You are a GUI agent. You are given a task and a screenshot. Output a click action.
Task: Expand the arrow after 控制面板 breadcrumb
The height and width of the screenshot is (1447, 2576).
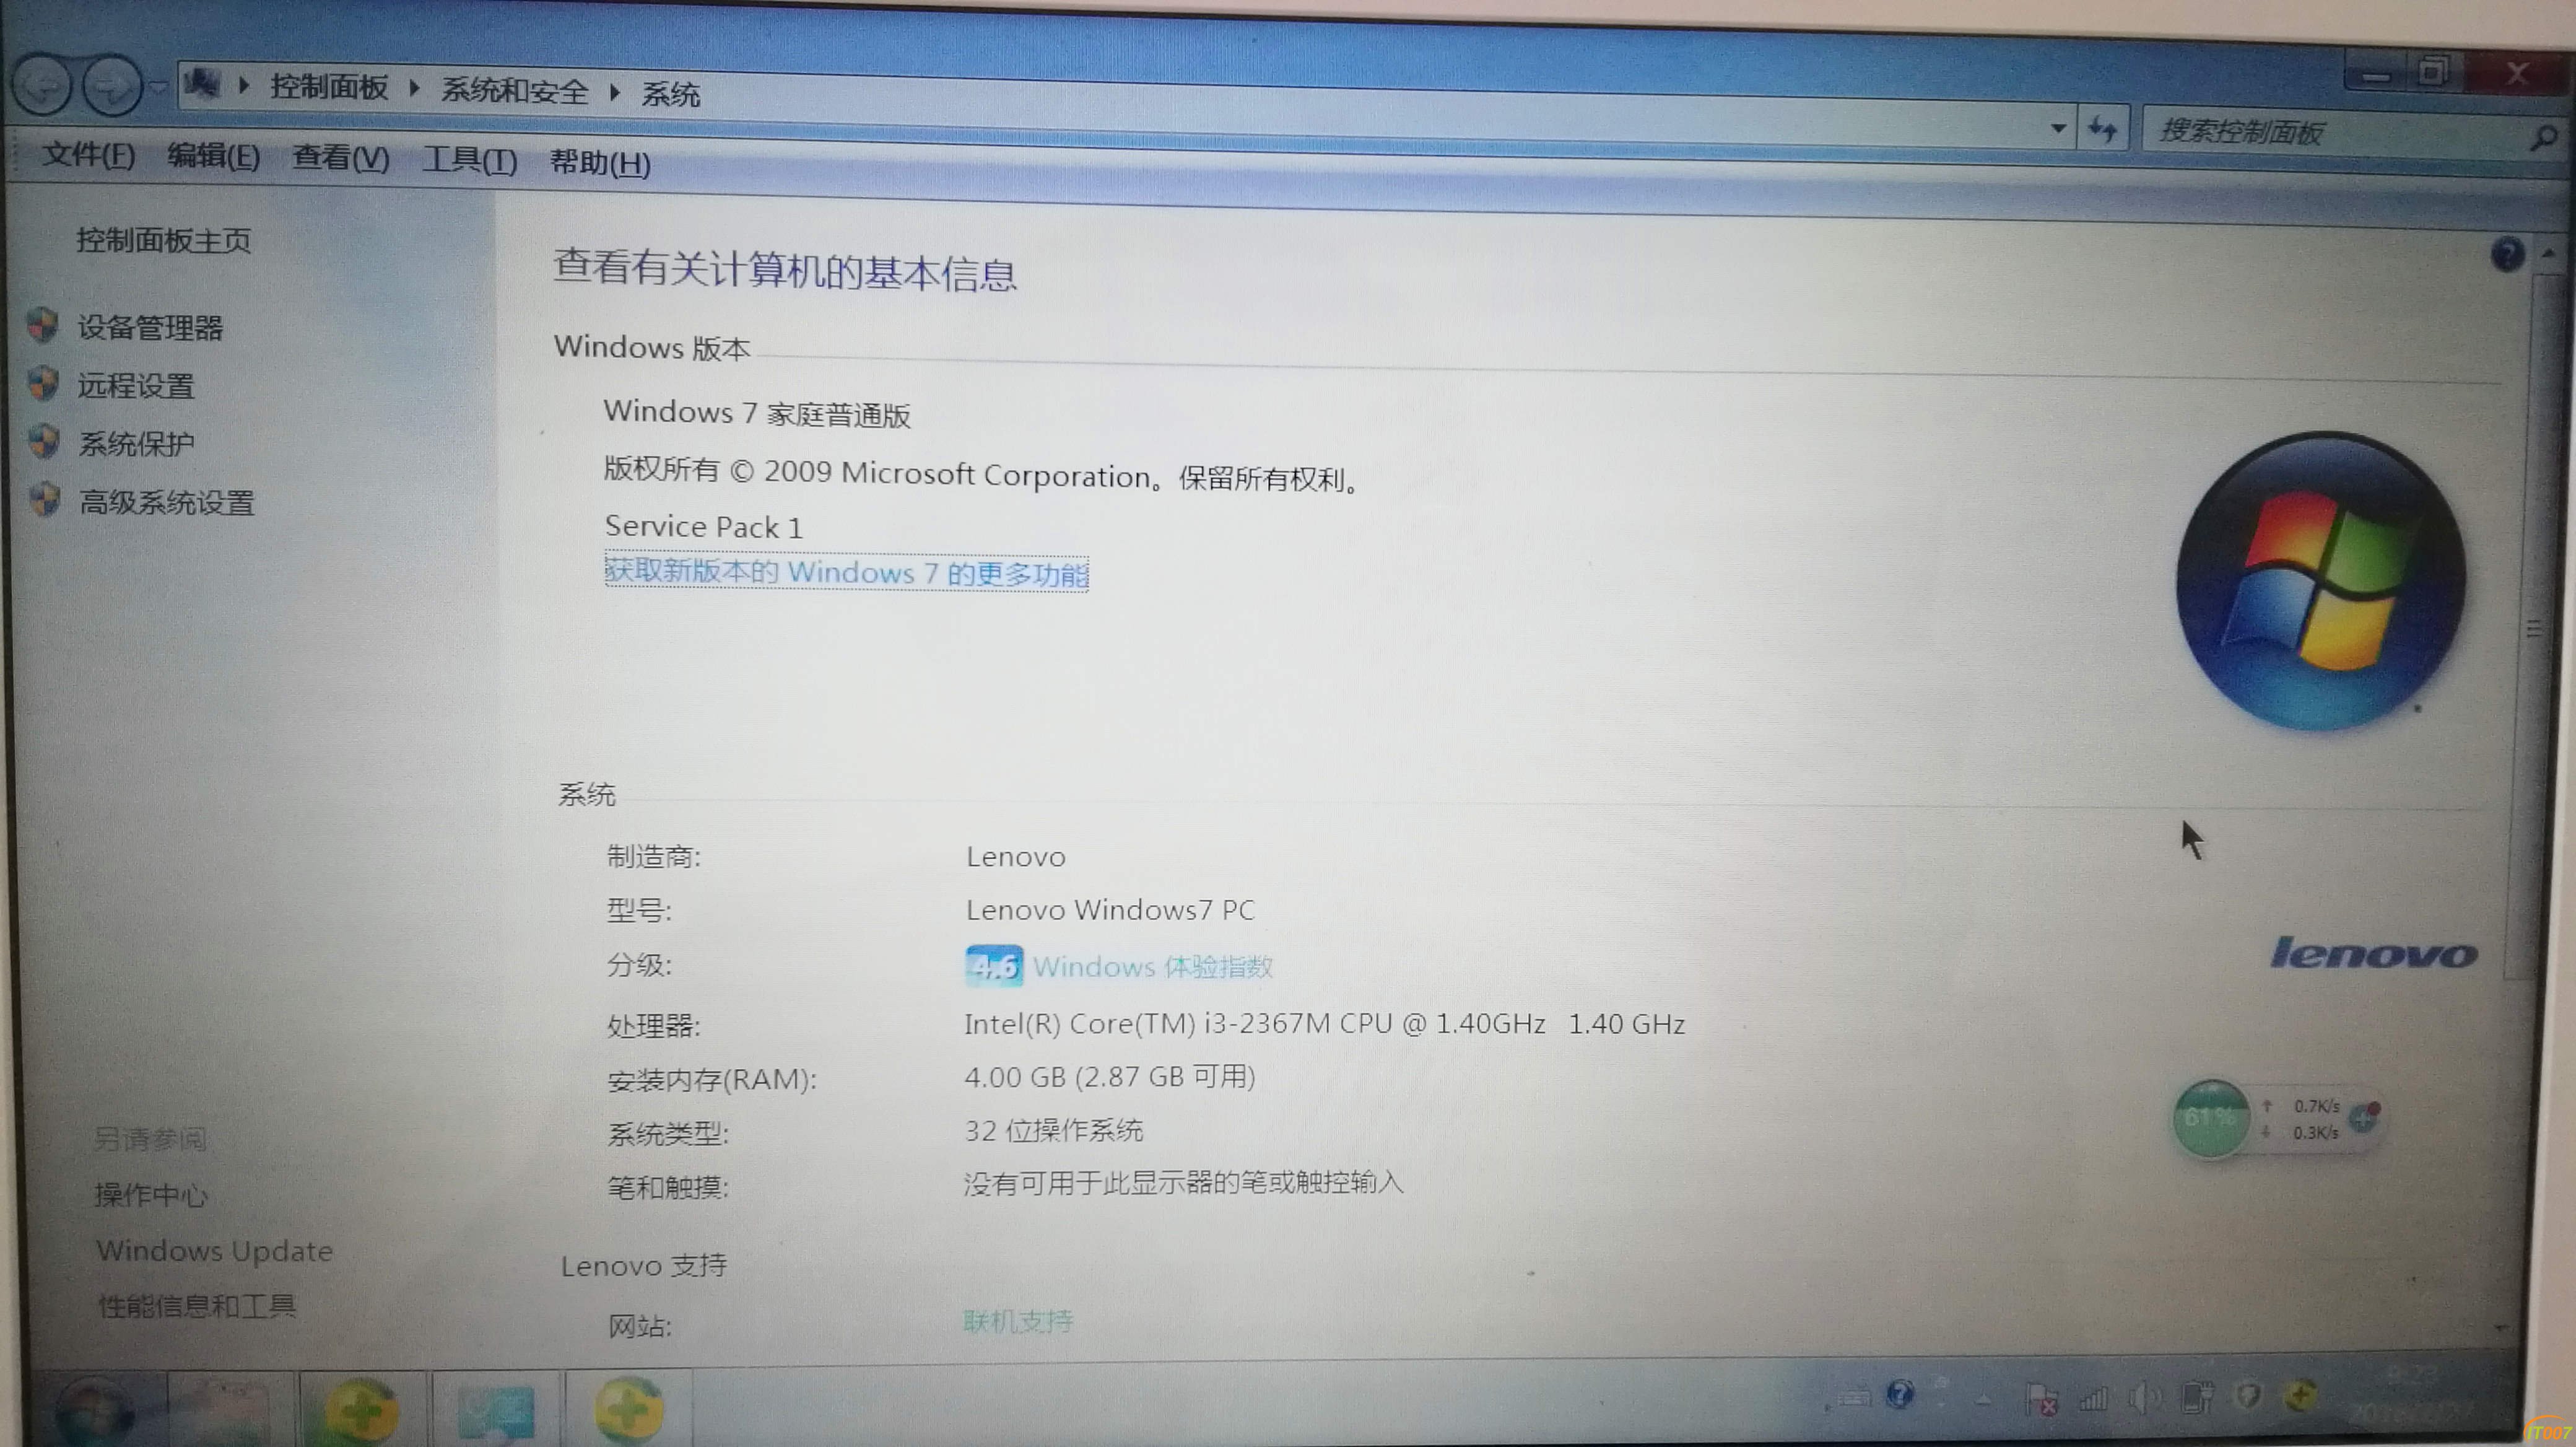[x=414, y=89]
